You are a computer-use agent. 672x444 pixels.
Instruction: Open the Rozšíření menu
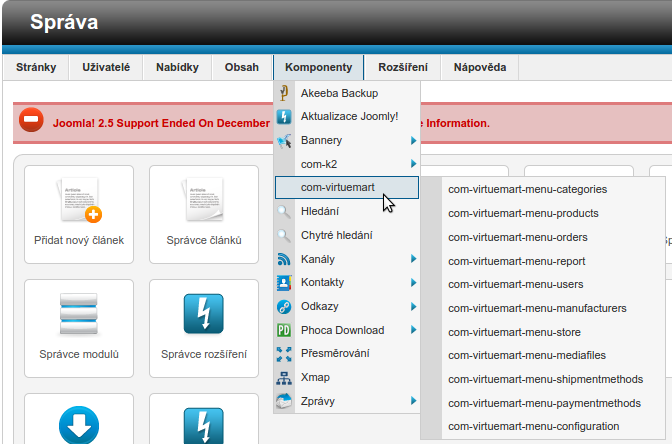(402, 67)
